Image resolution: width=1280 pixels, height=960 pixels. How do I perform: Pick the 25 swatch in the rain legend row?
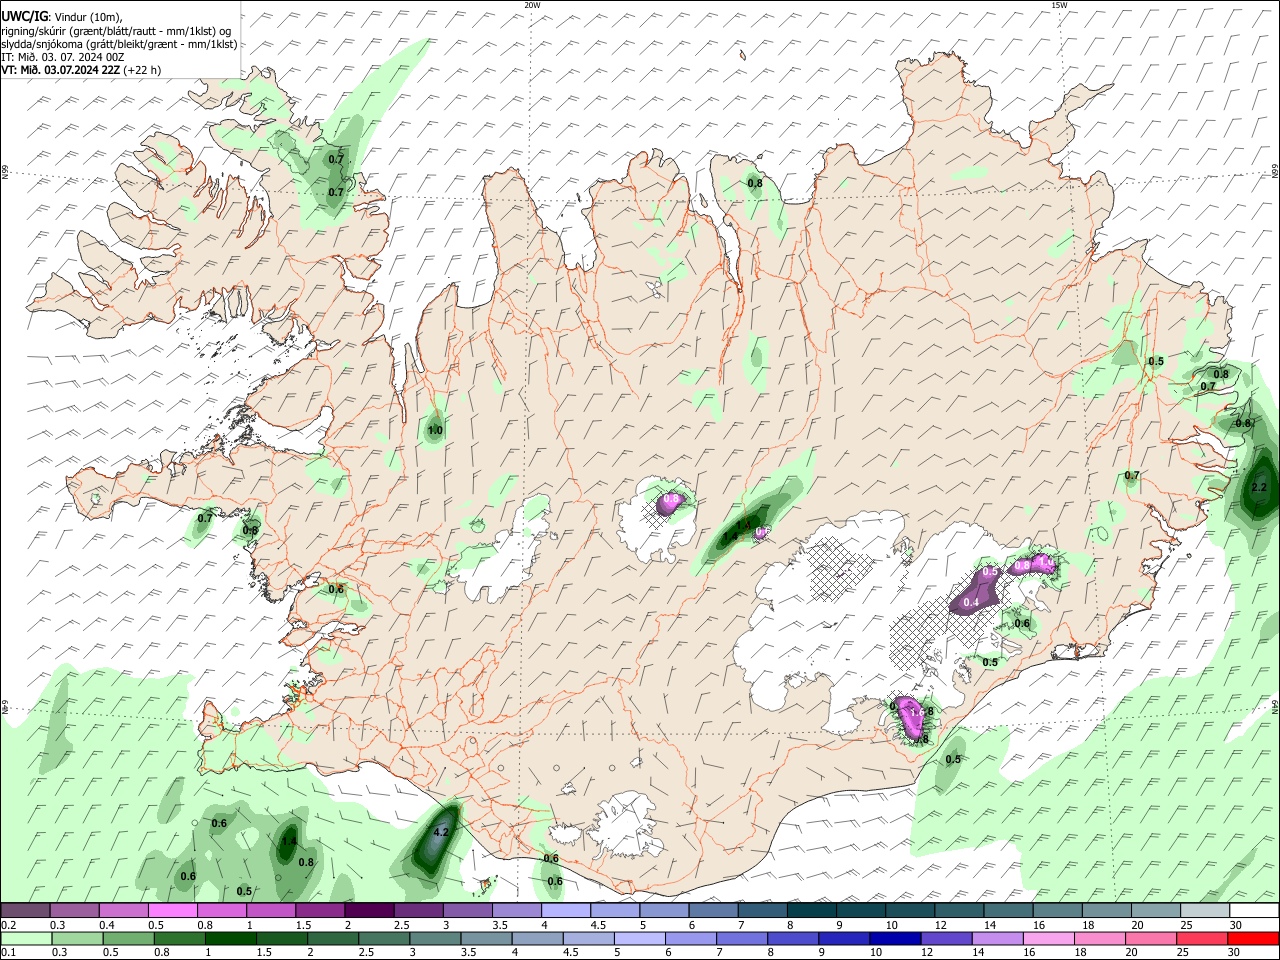tap(1204, 938)
